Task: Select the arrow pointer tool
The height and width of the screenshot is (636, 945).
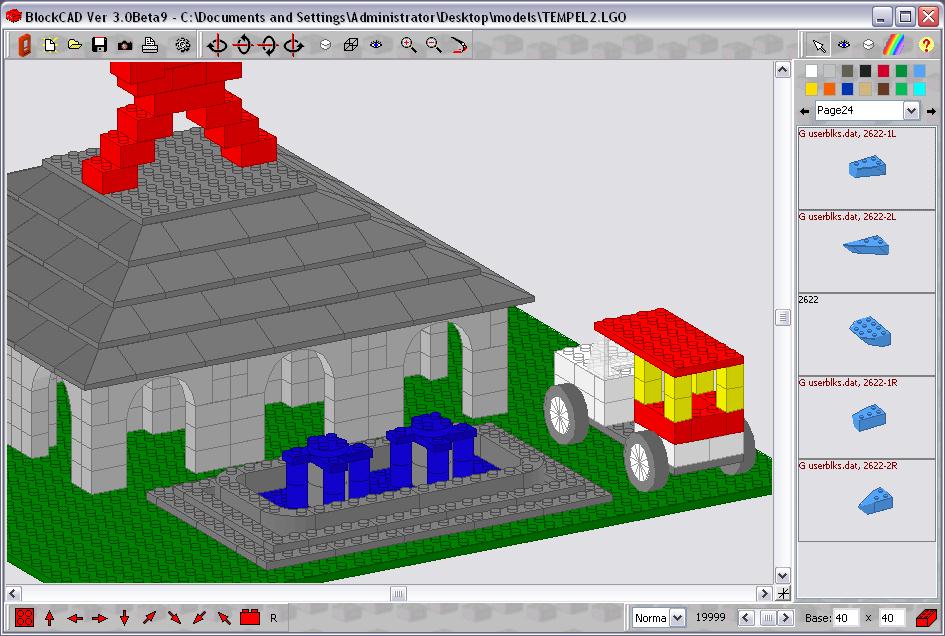Action: click(x=818, y=45)
